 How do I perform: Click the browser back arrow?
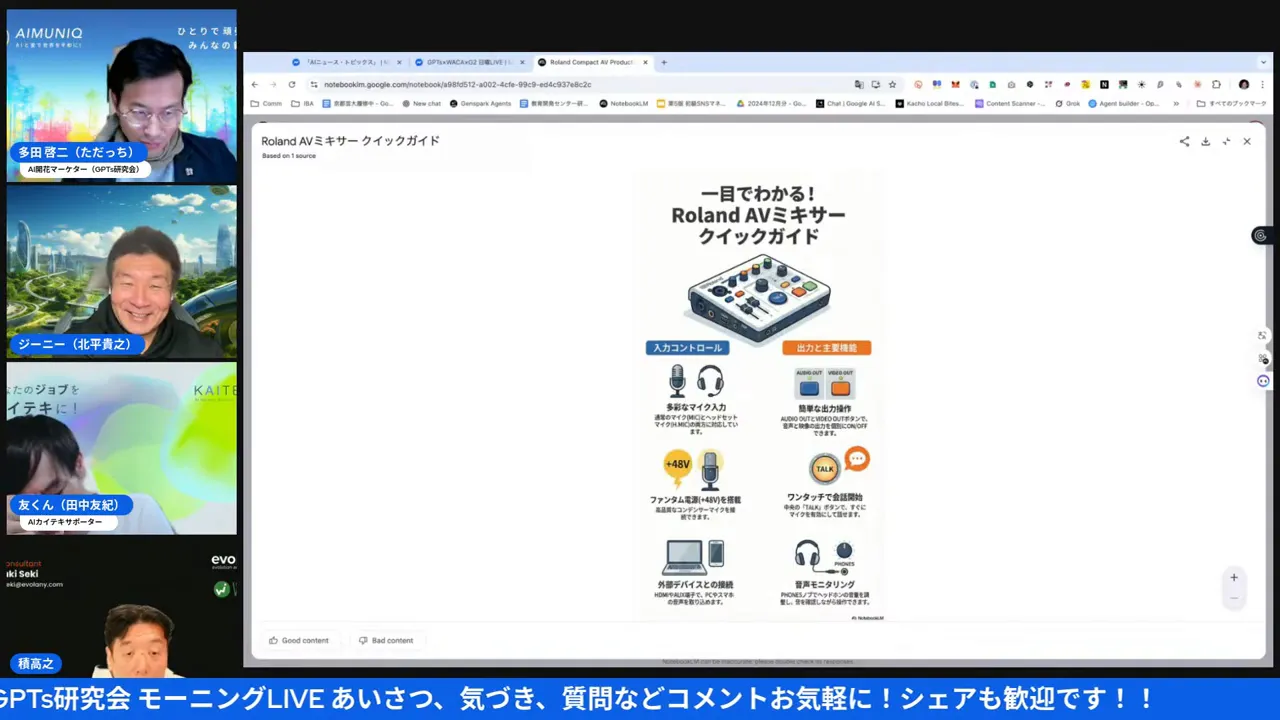[255, 84]
